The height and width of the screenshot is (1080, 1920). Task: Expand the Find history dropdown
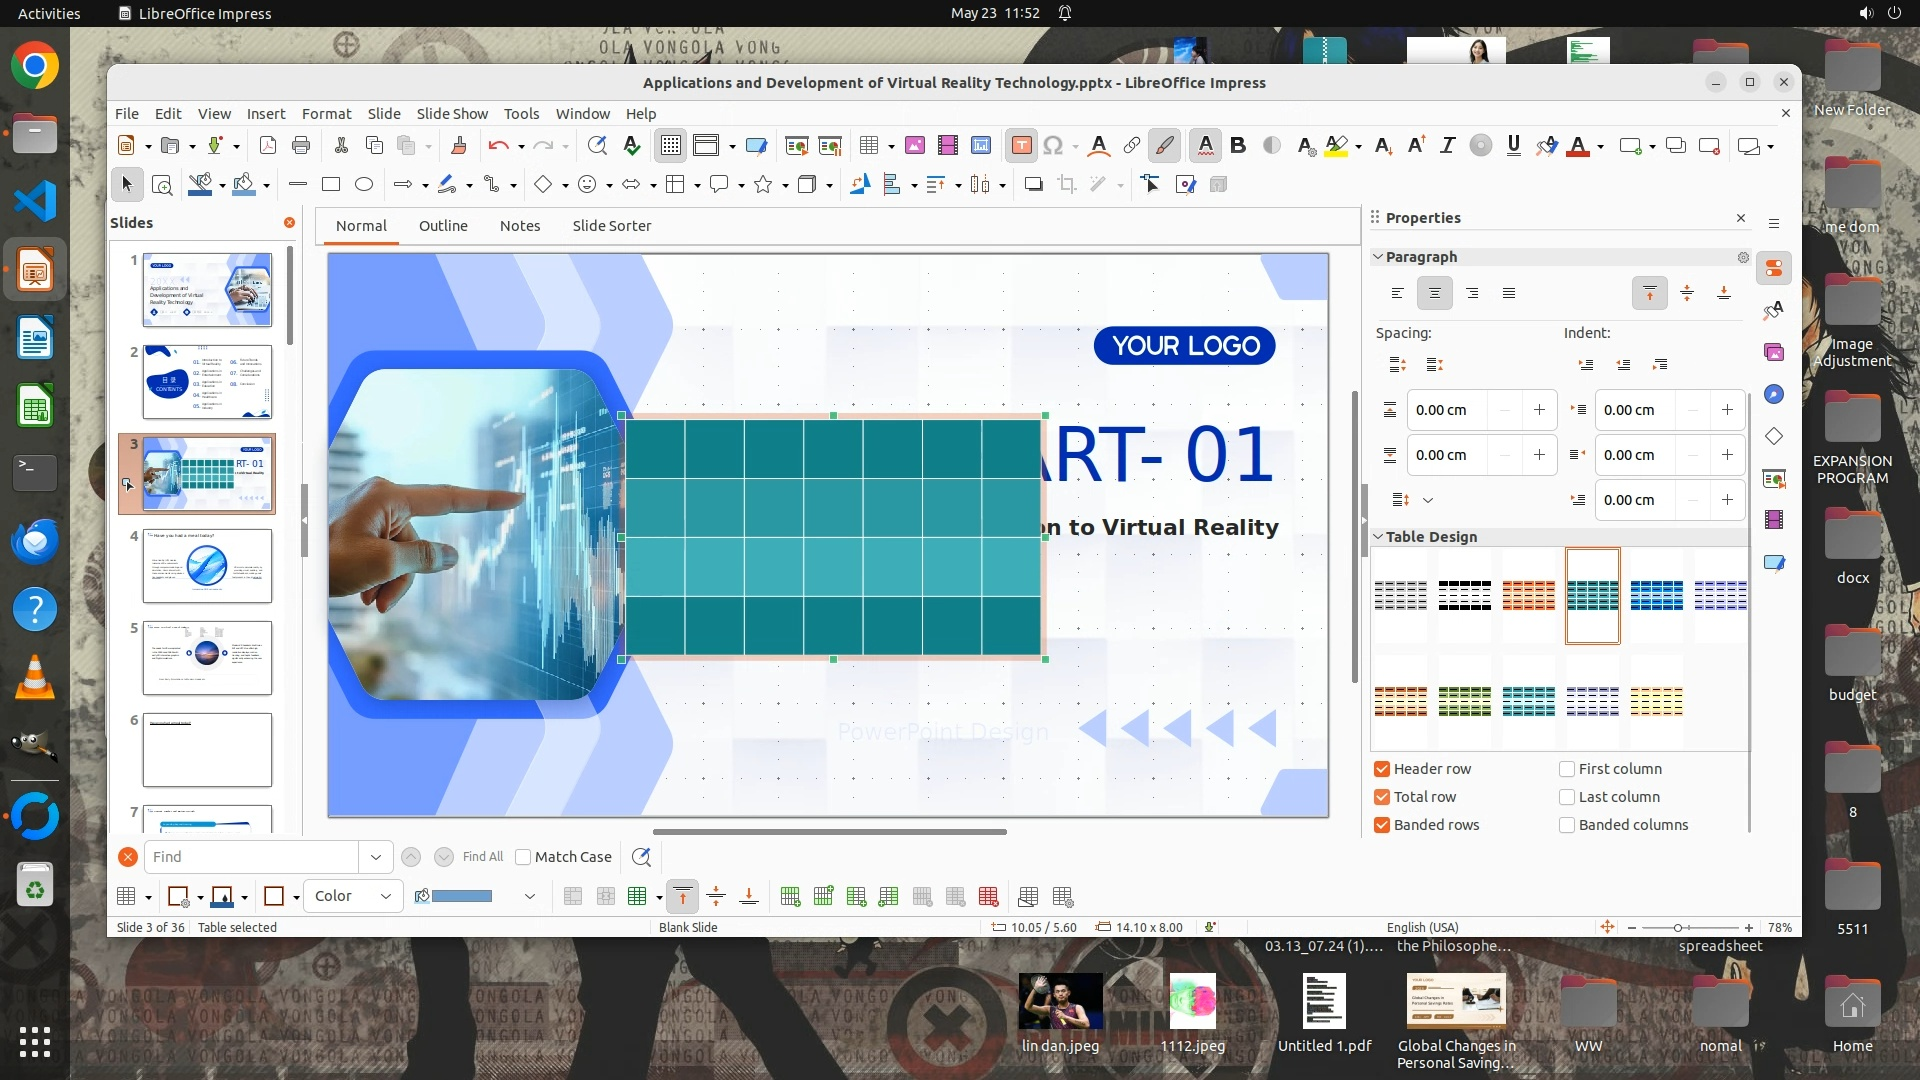(375, 857)
